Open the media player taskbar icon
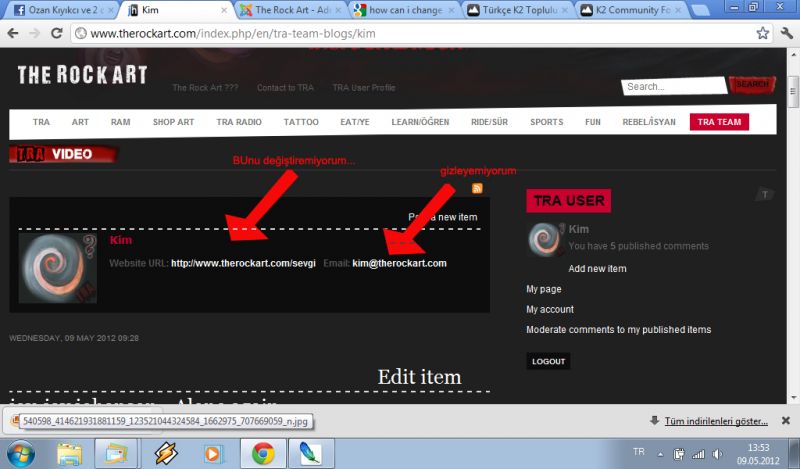 pyautogui.click(x=213, y=453)
